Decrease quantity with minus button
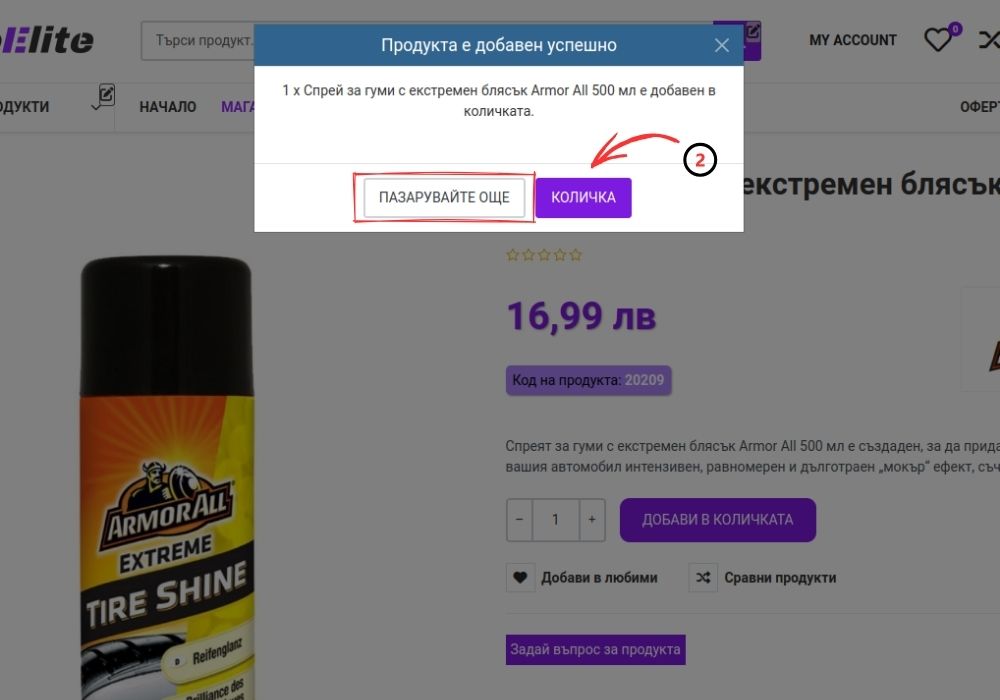 point(519,520)
